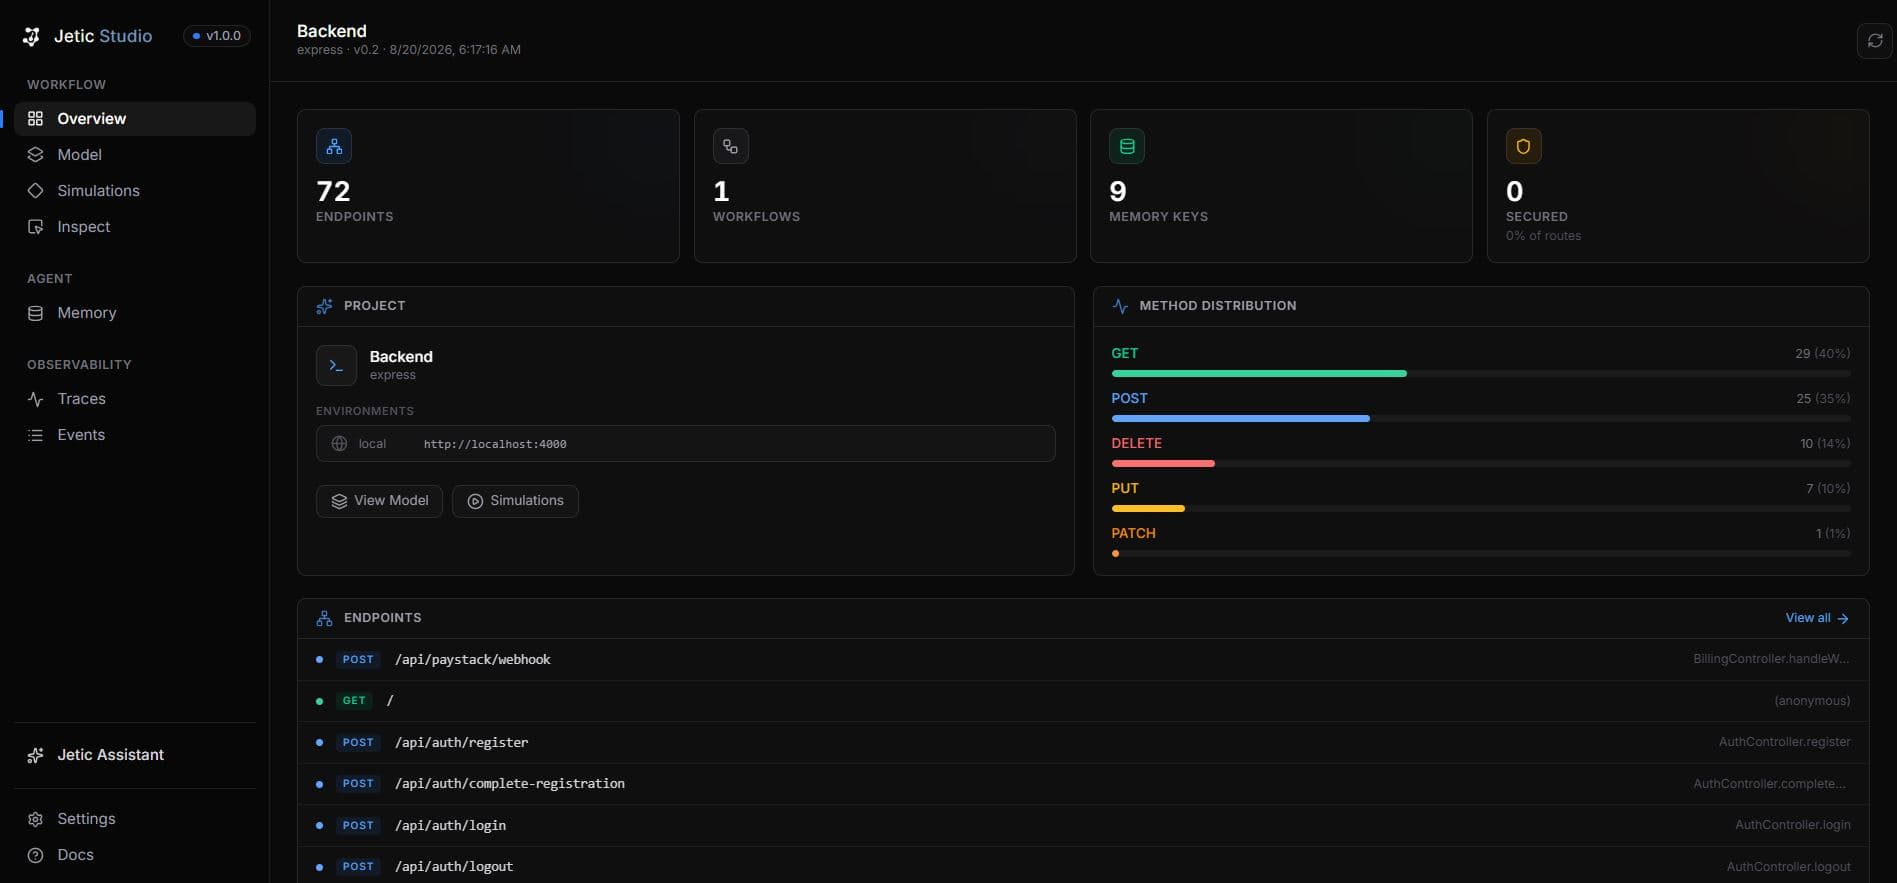This screenshot has height=883, width=1897.
Task: Click the PATCH label in Method Distribution
Action: (x=1133, y=534)
